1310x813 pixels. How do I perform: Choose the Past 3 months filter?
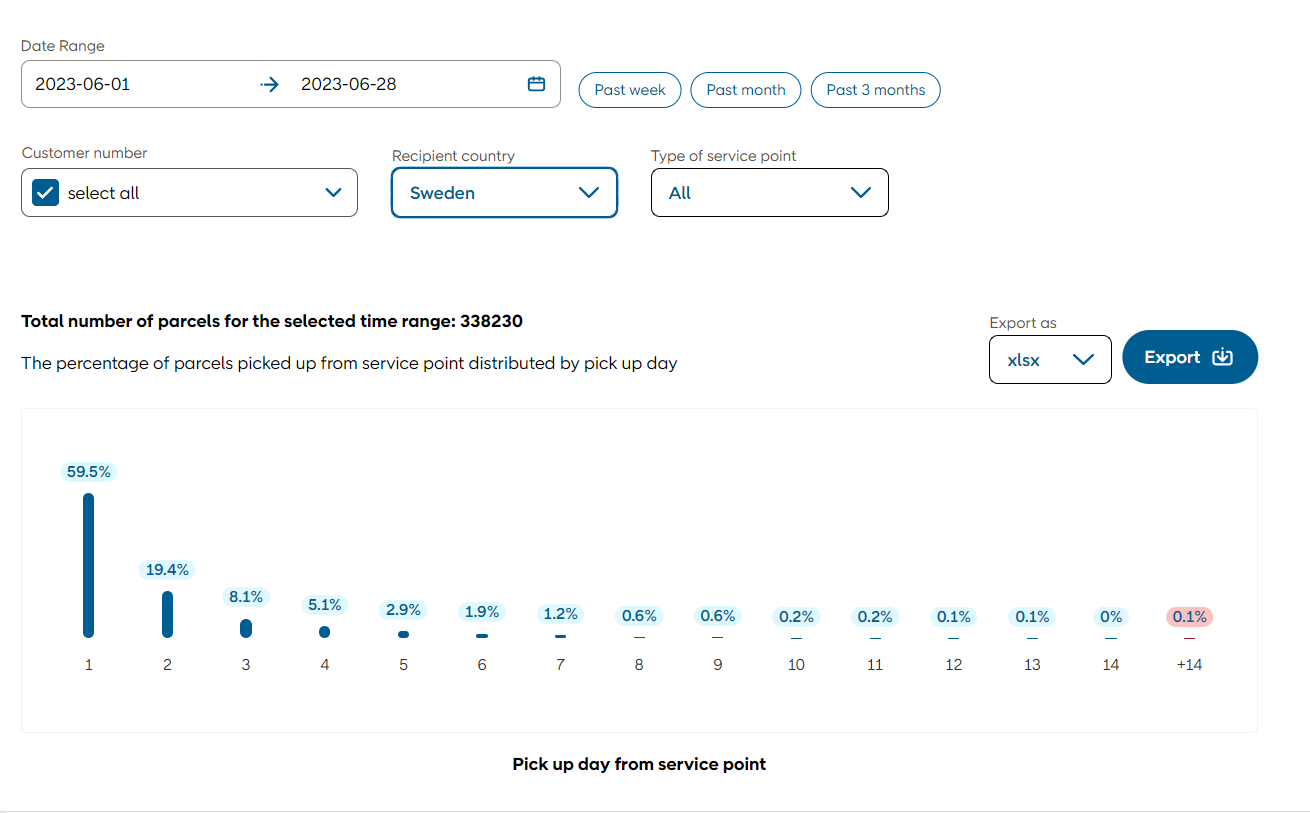point(875,90)
